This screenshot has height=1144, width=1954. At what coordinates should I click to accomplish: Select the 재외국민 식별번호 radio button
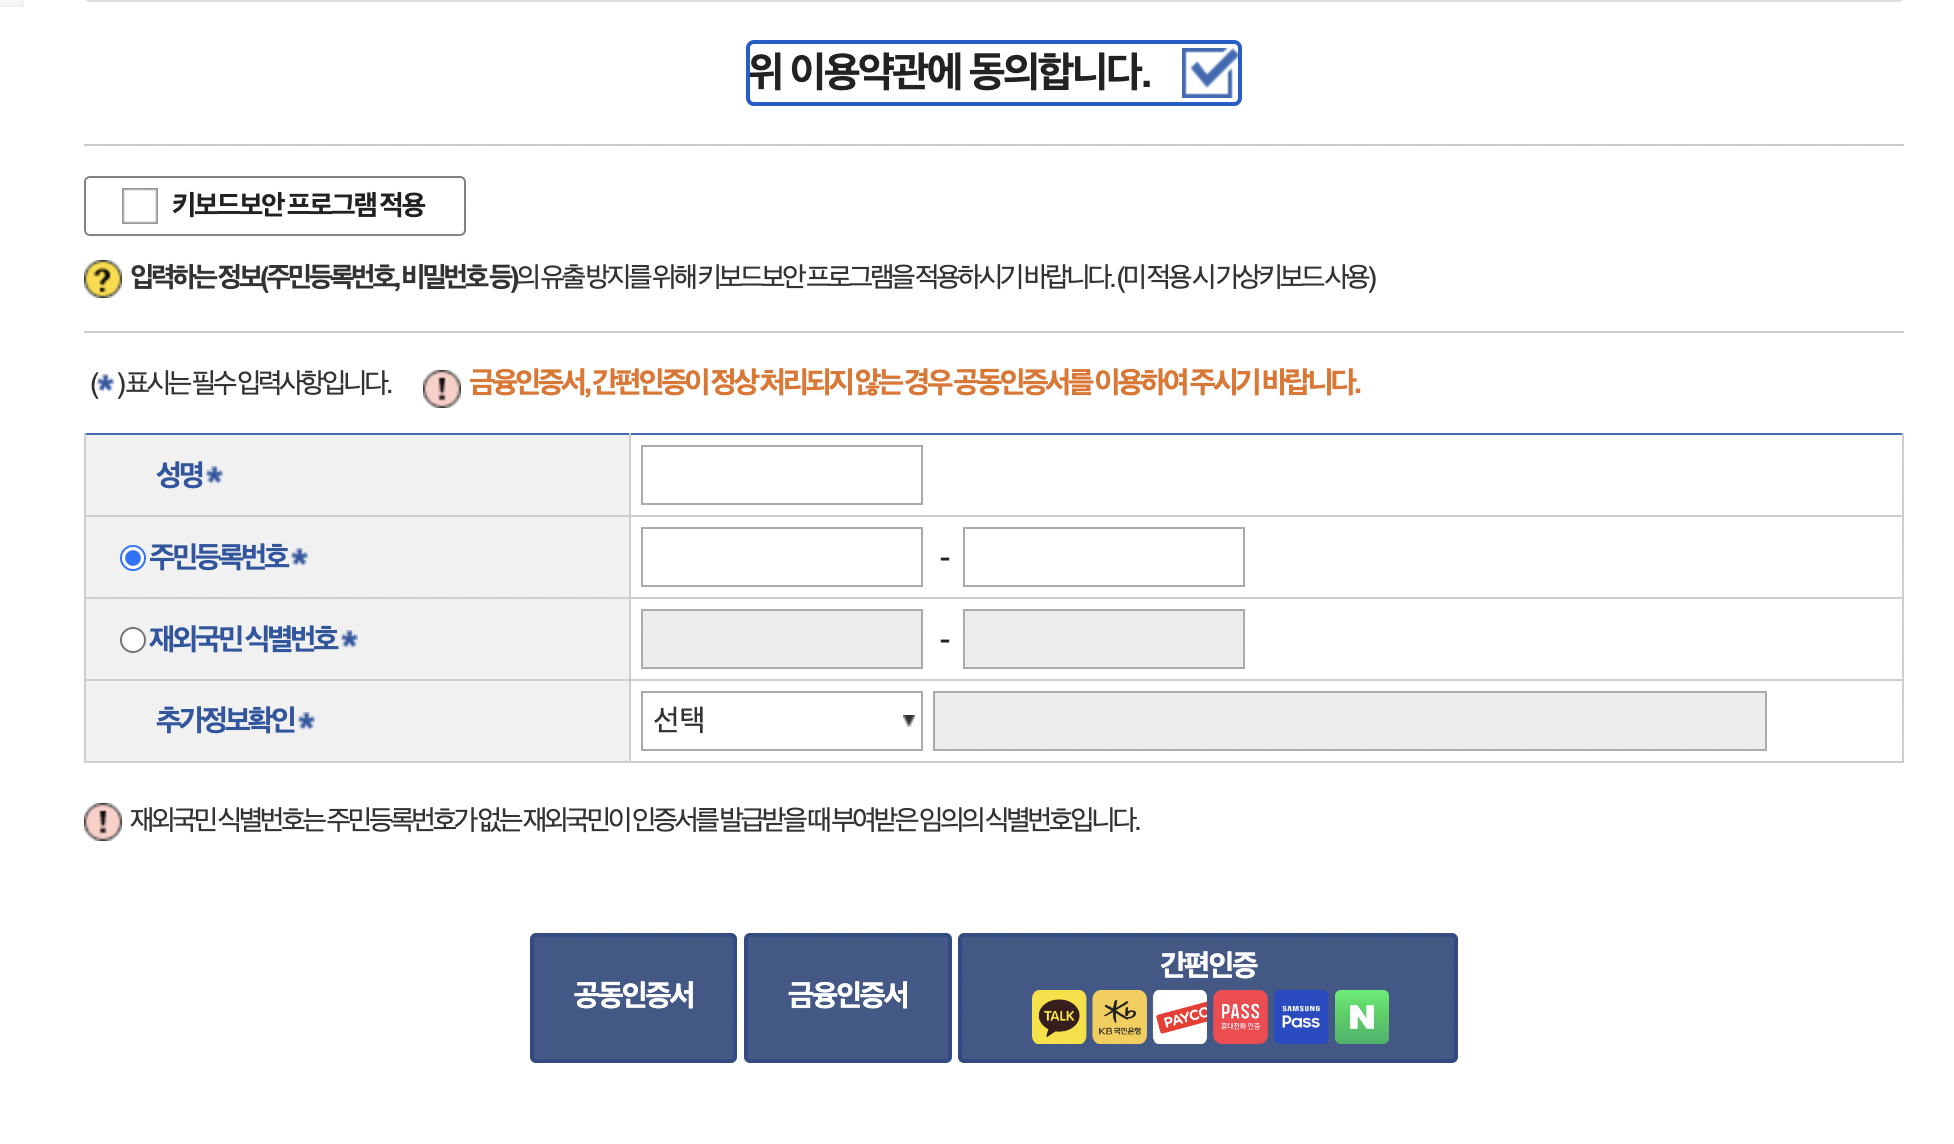coord(132,639)
